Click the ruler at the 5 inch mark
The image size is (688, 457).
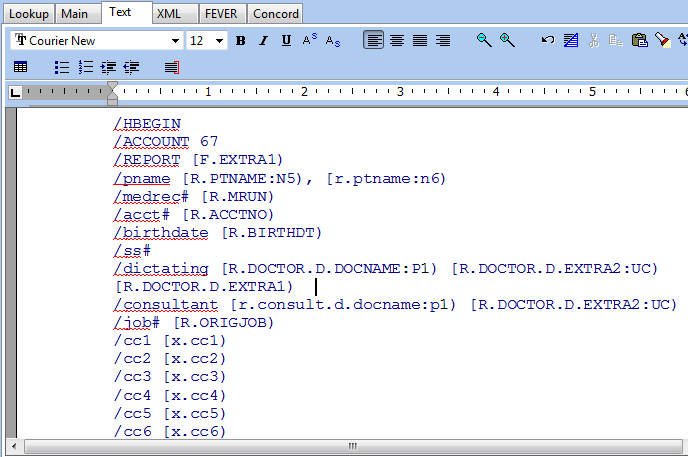point(592,92)
